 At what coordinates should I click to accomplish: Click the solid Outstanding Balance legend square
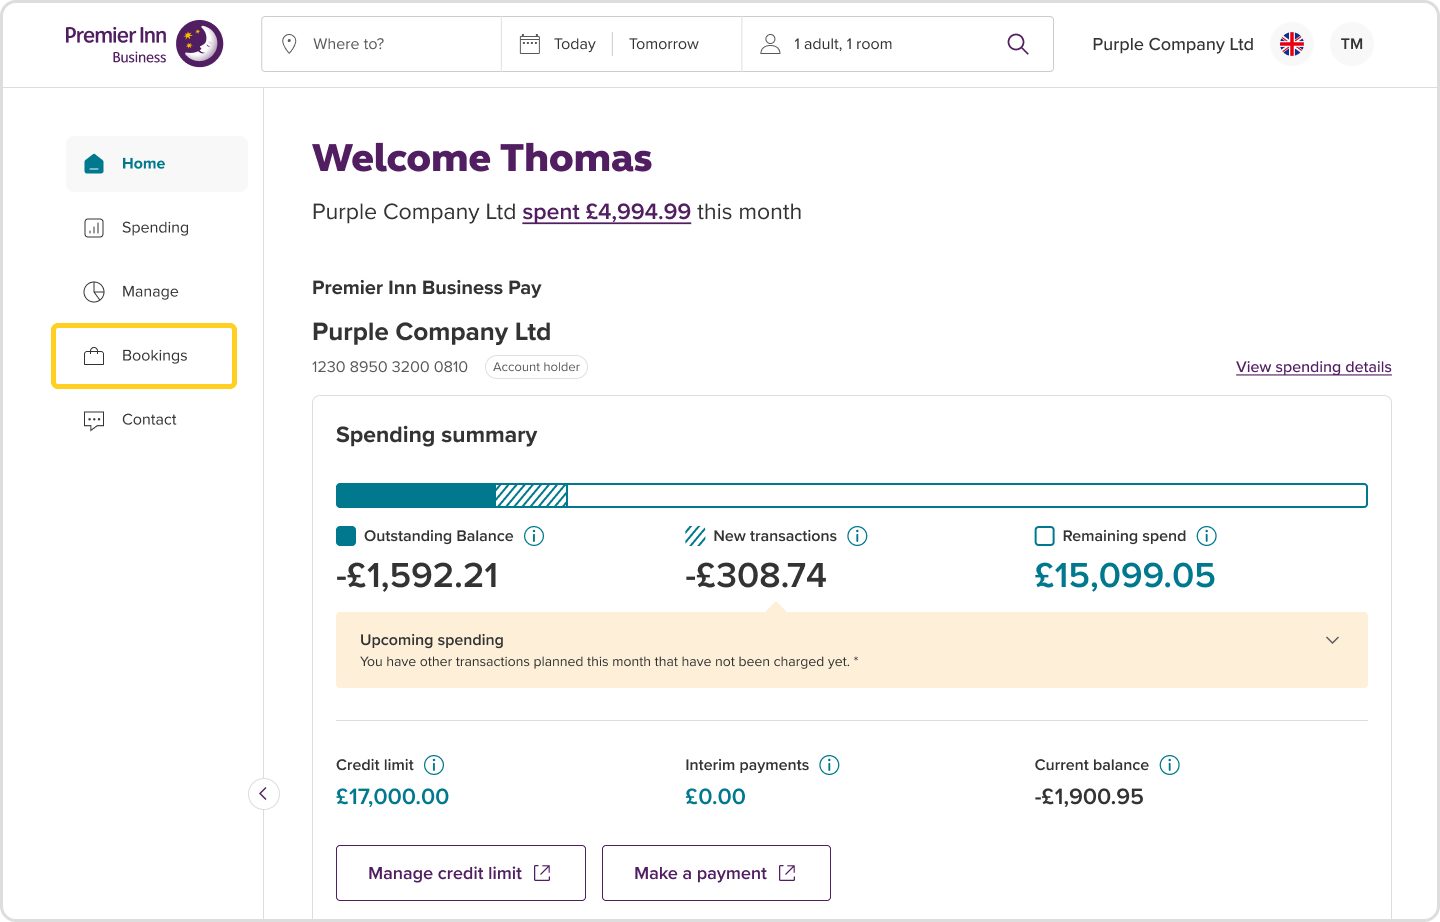pos(346,536)
